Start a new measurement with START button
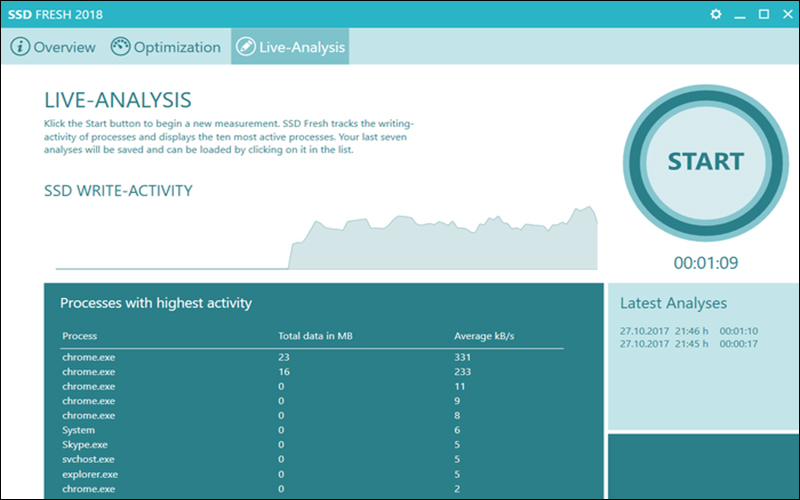Screen dimensions: 800x500 click(706, 162)
